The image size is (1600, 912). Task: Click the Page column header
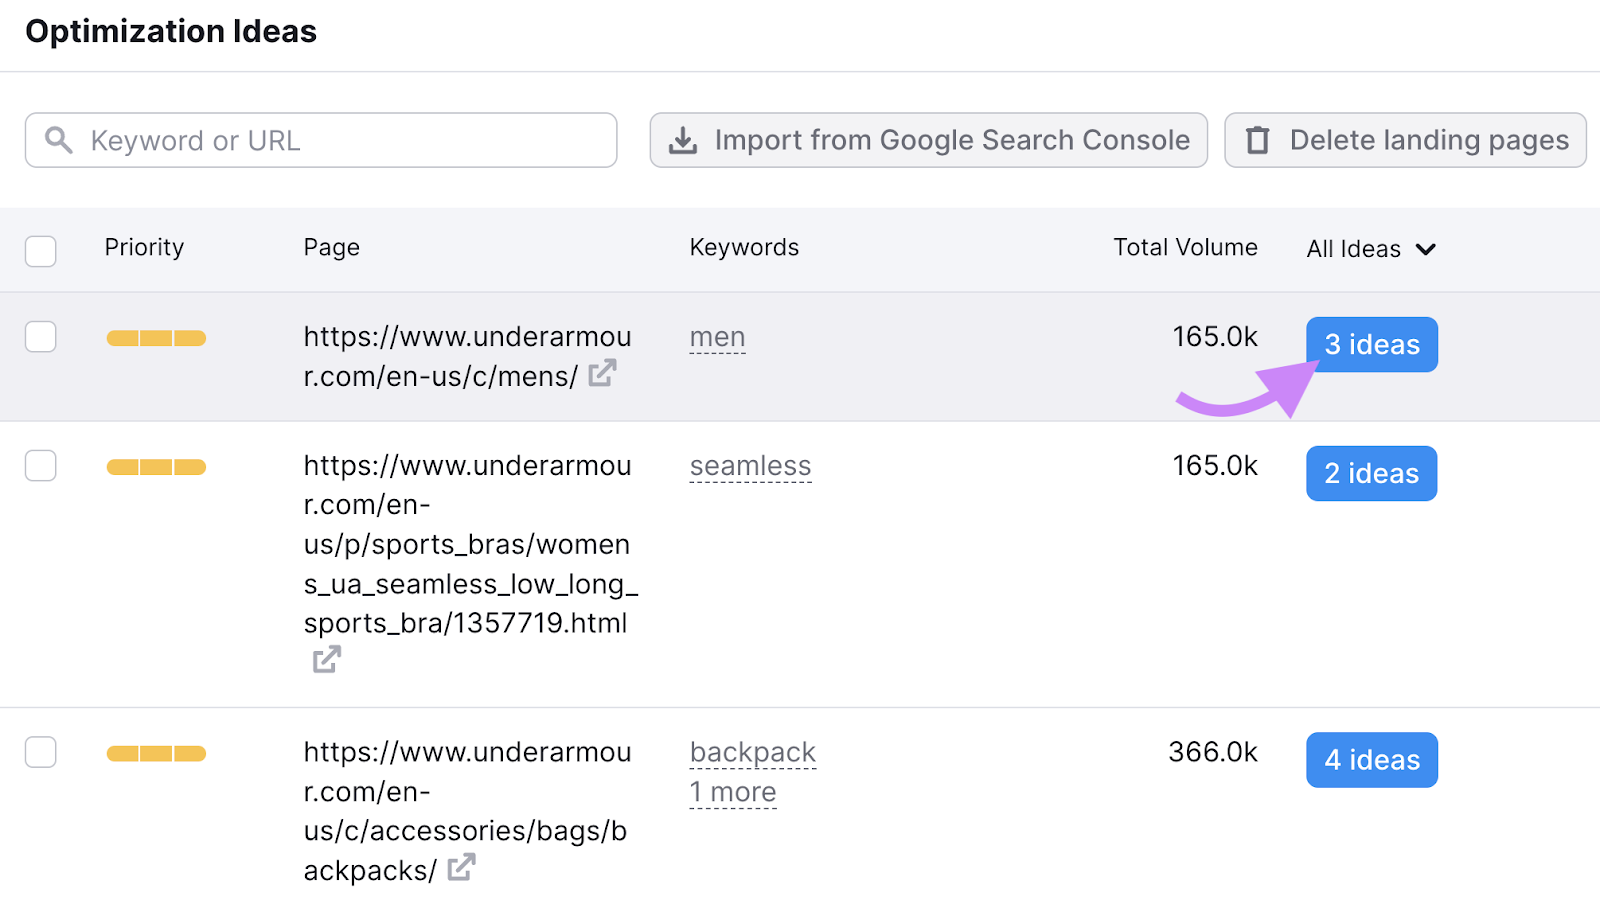(x=332, y=248)
